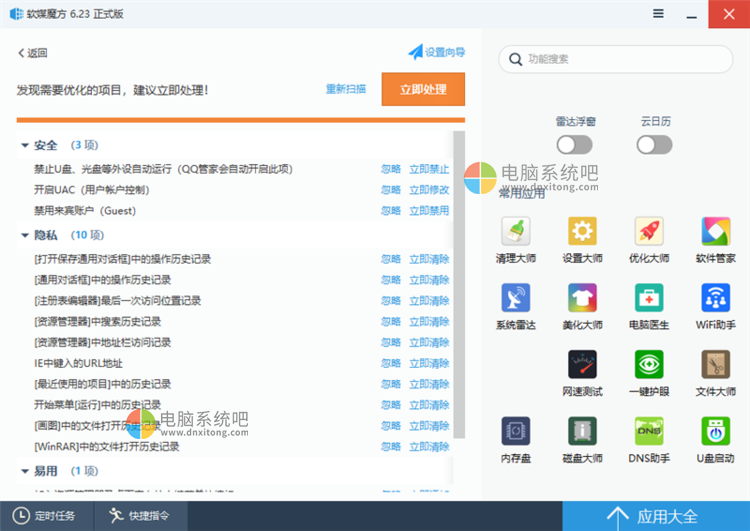
Task: Collapse the 安全 (3 项) section
Action: [x=25, y=145]
